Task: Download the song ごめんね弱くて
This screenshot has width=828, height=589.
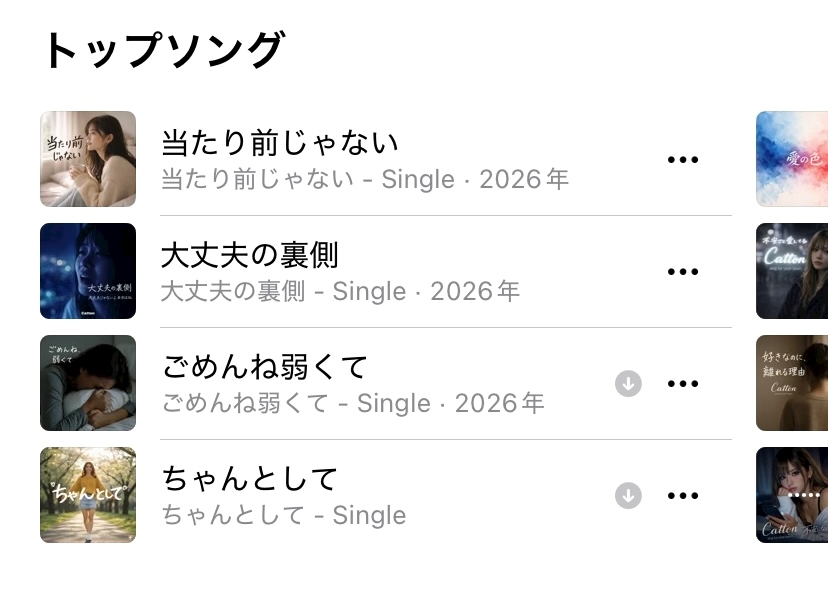Action: [x=628, y=384]
